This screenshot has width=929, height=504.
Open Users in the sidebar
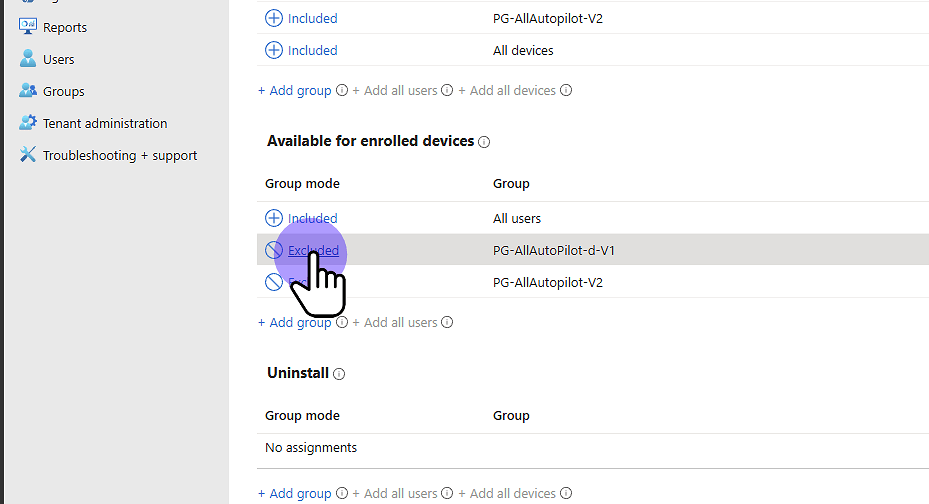[58, 59]
